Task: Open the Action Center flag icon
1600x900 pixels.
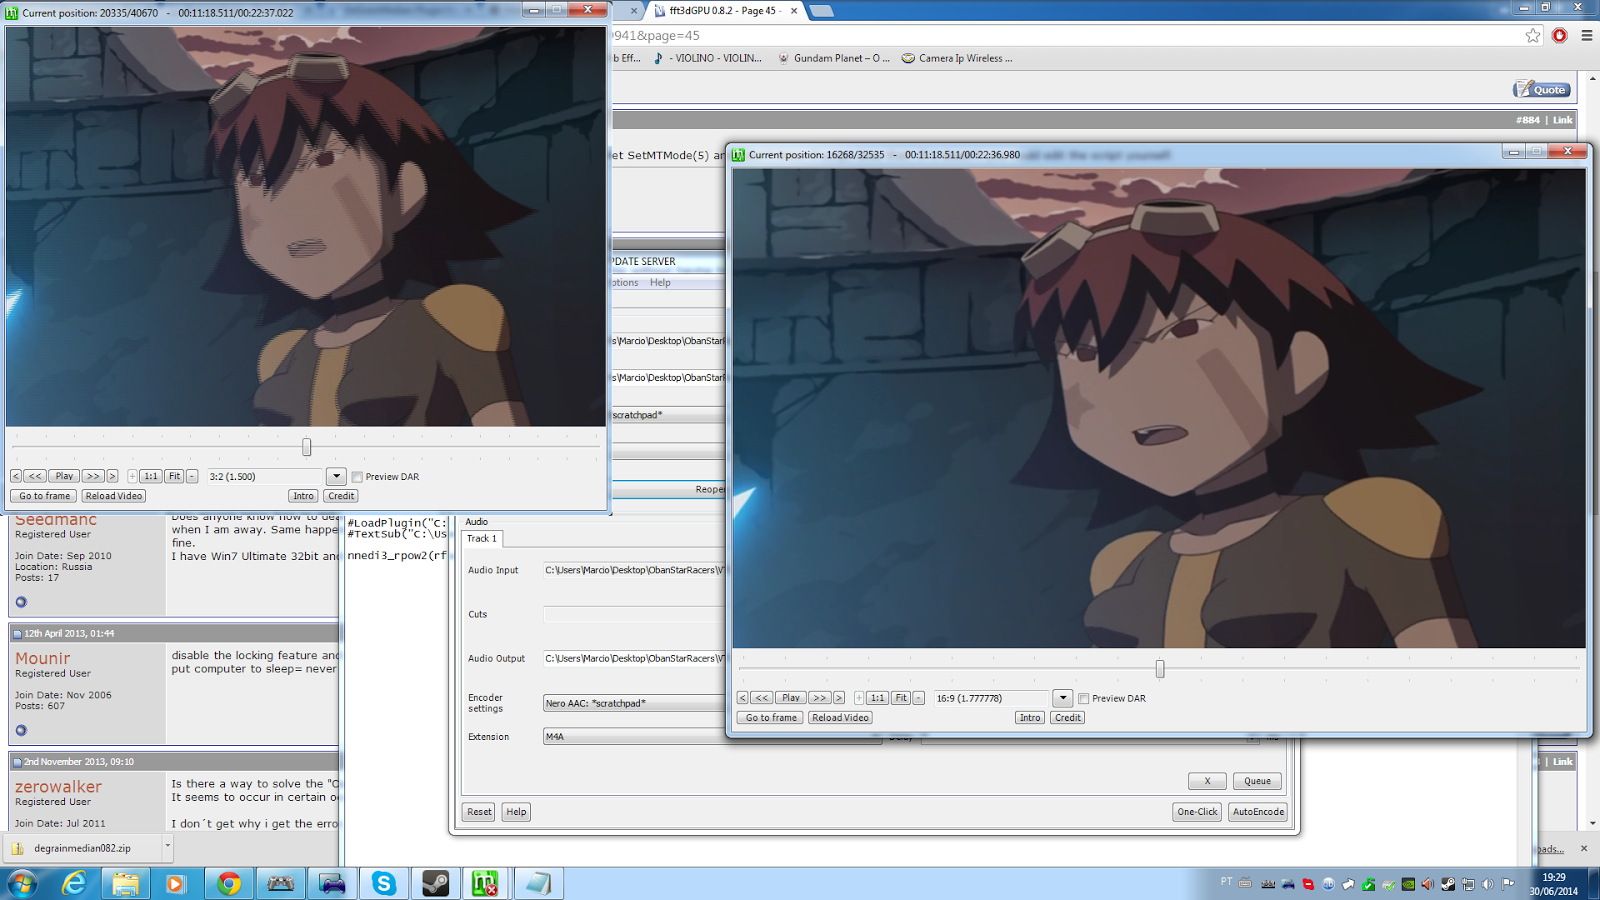Action: (1508, 884)
